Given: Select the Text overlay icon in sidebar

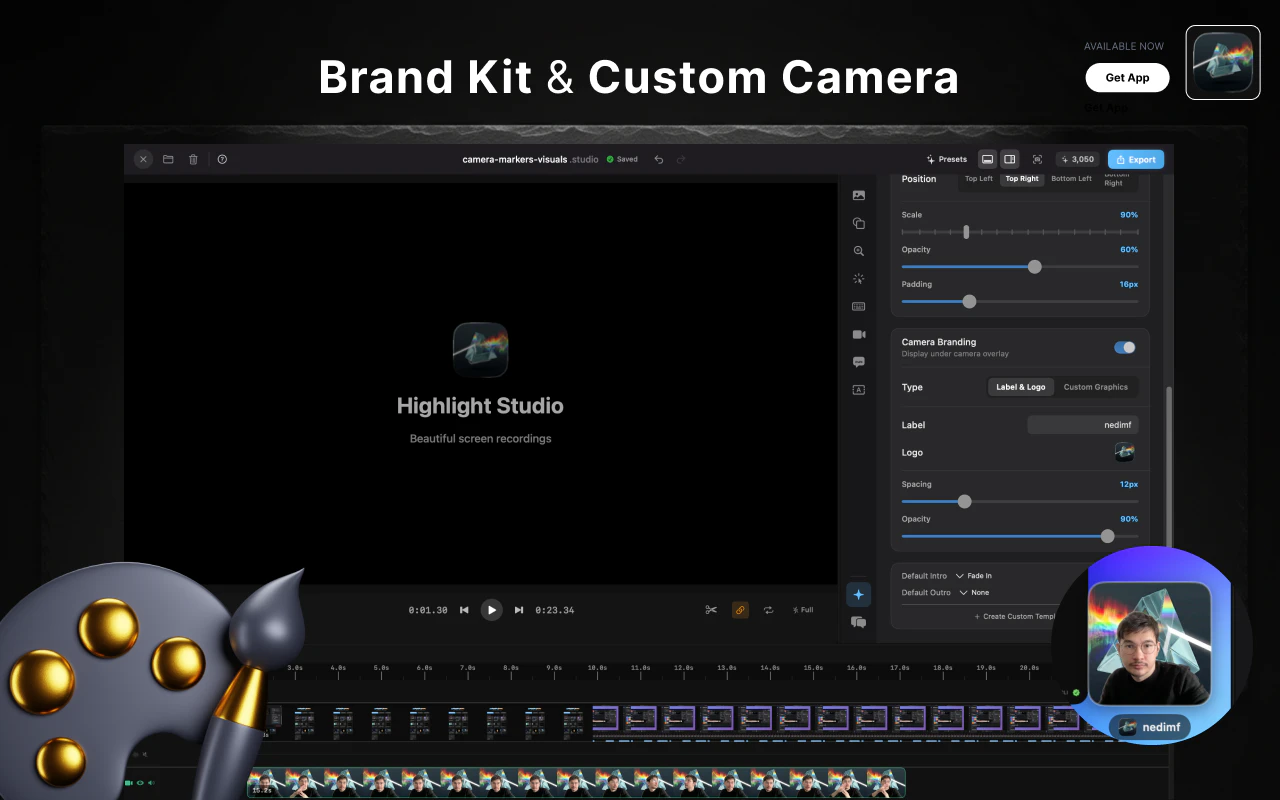Looking at the screenshot, I should (858, 389).
